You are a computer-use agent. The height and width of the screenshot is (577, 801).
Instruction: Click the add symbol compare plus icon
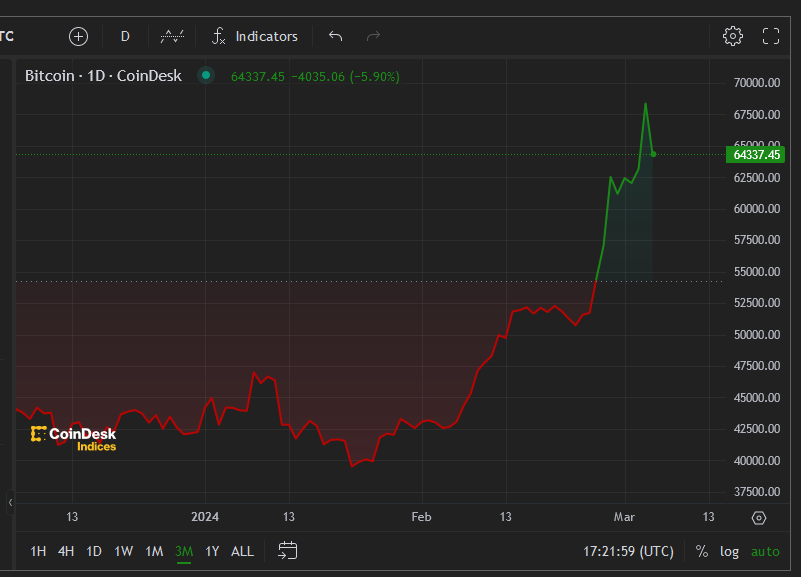coord(79,36)
